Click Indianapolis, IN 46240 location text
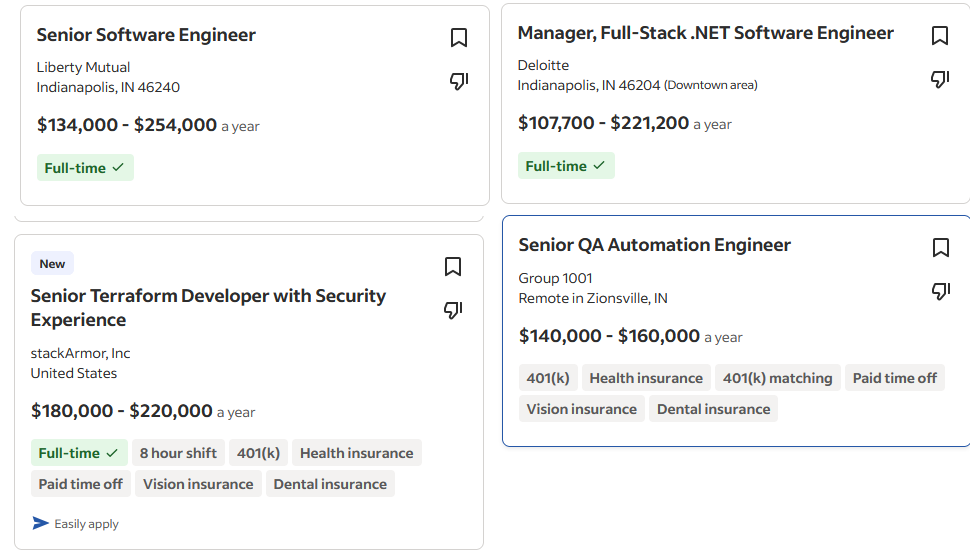This screenshot has height=553, width=970. [108, 87]
